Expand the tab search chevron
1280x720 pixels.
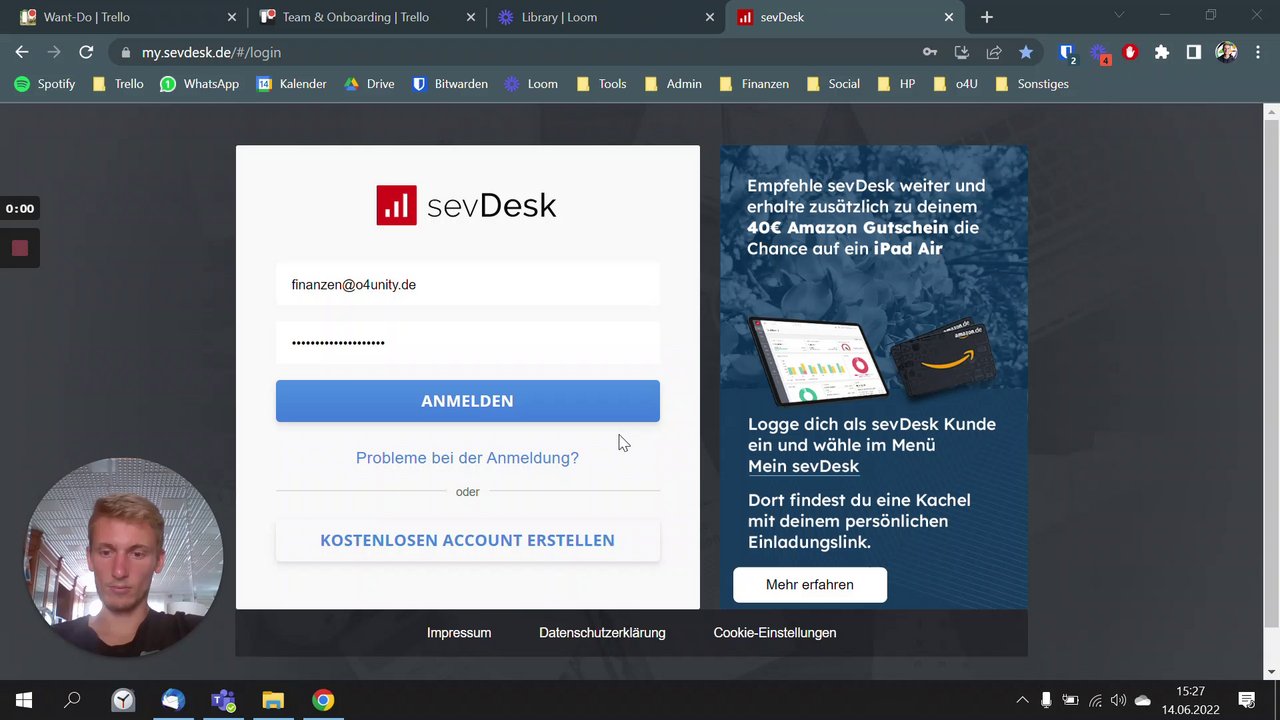(1119, 16)
